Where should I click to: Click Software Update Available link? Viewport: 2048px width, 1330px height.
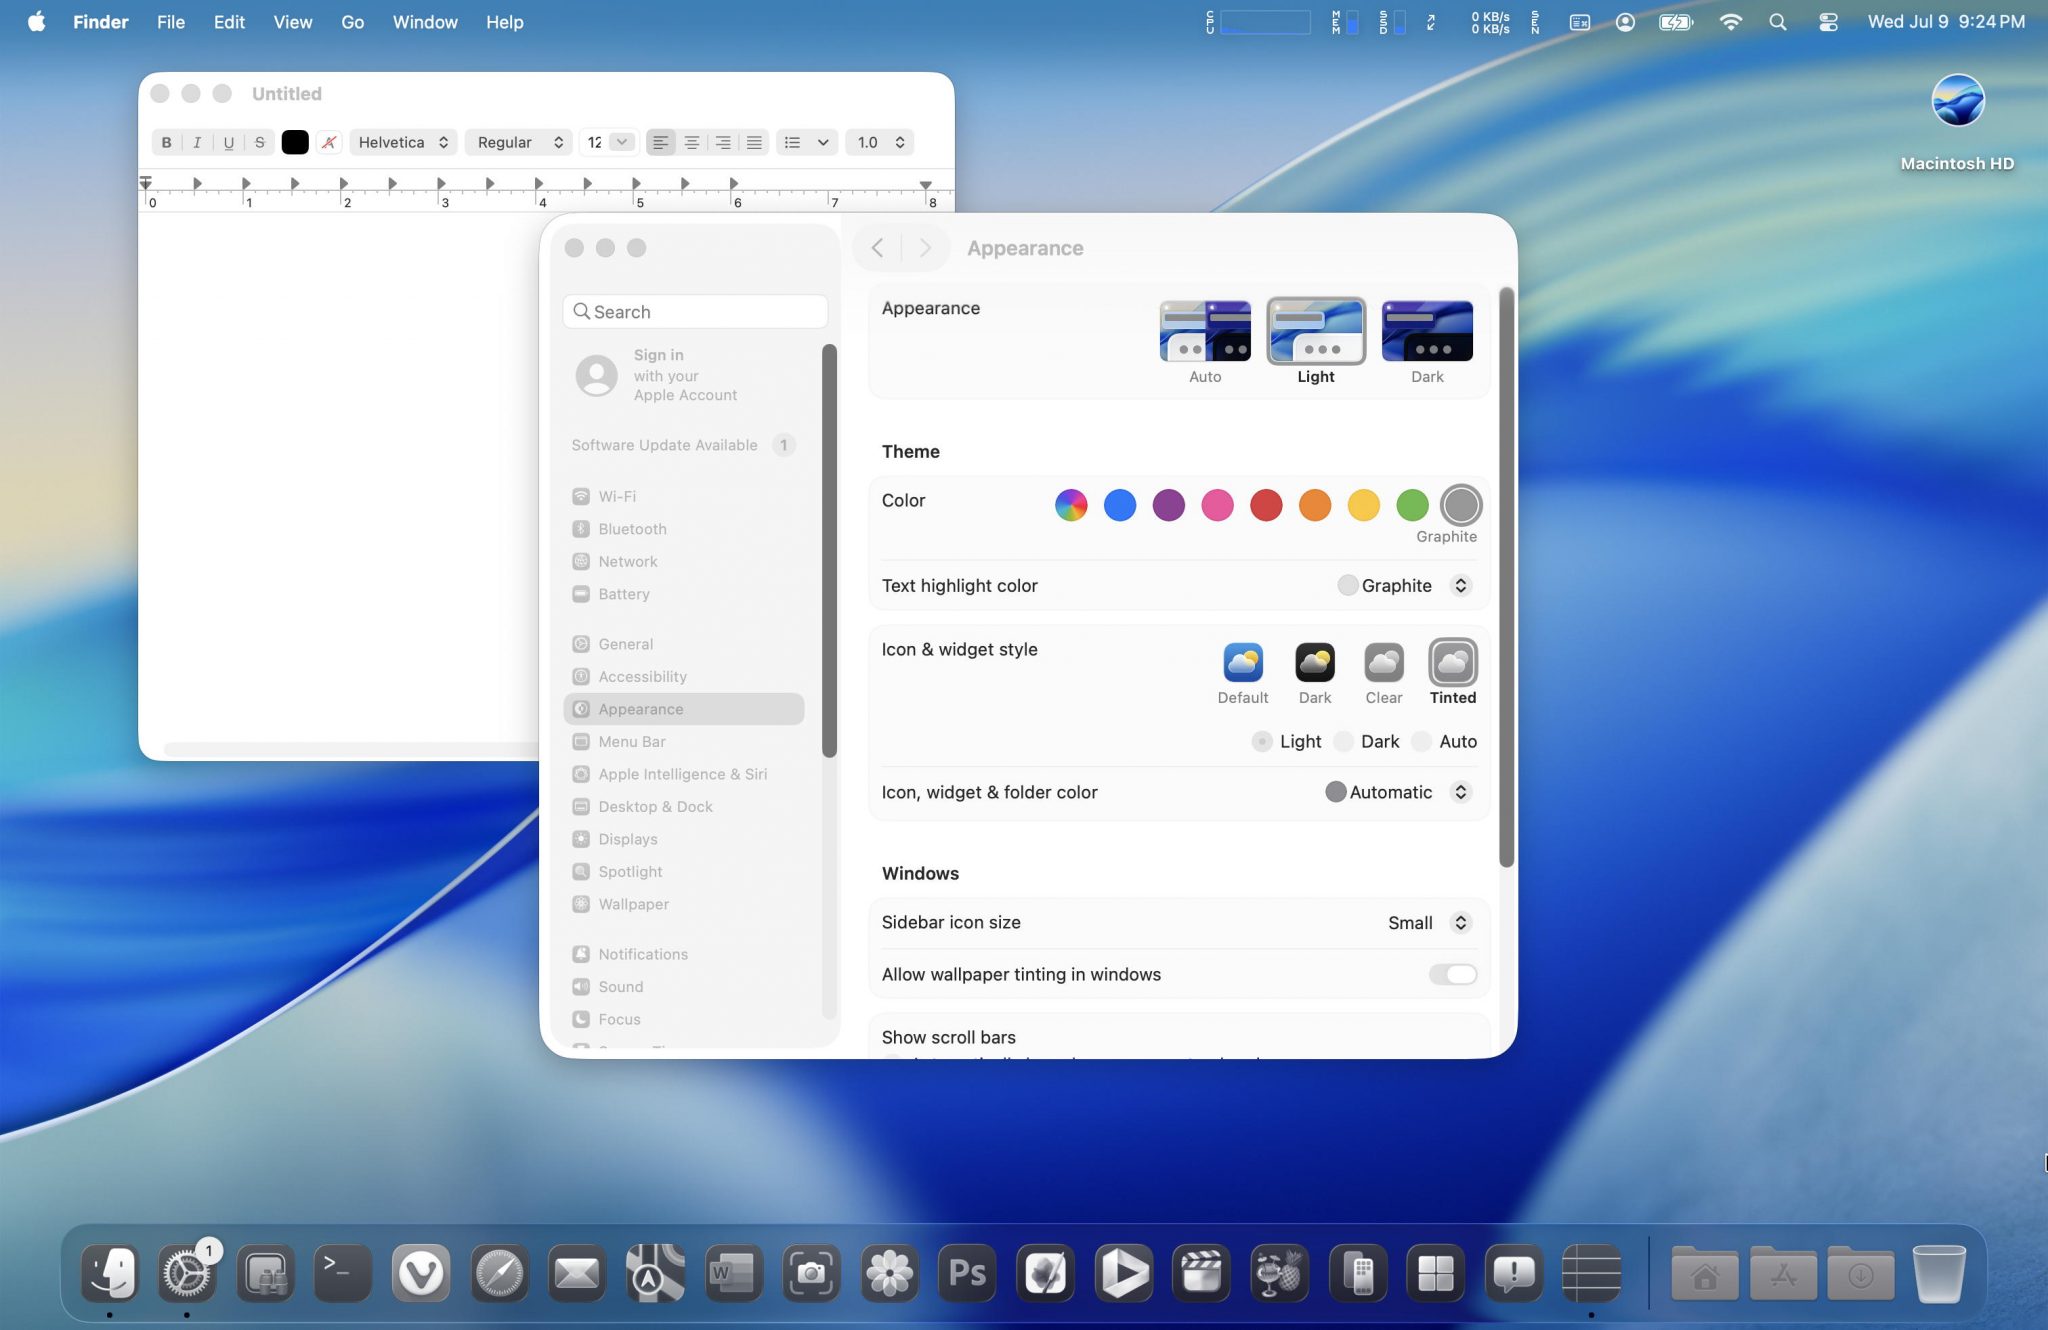(664, 445)
